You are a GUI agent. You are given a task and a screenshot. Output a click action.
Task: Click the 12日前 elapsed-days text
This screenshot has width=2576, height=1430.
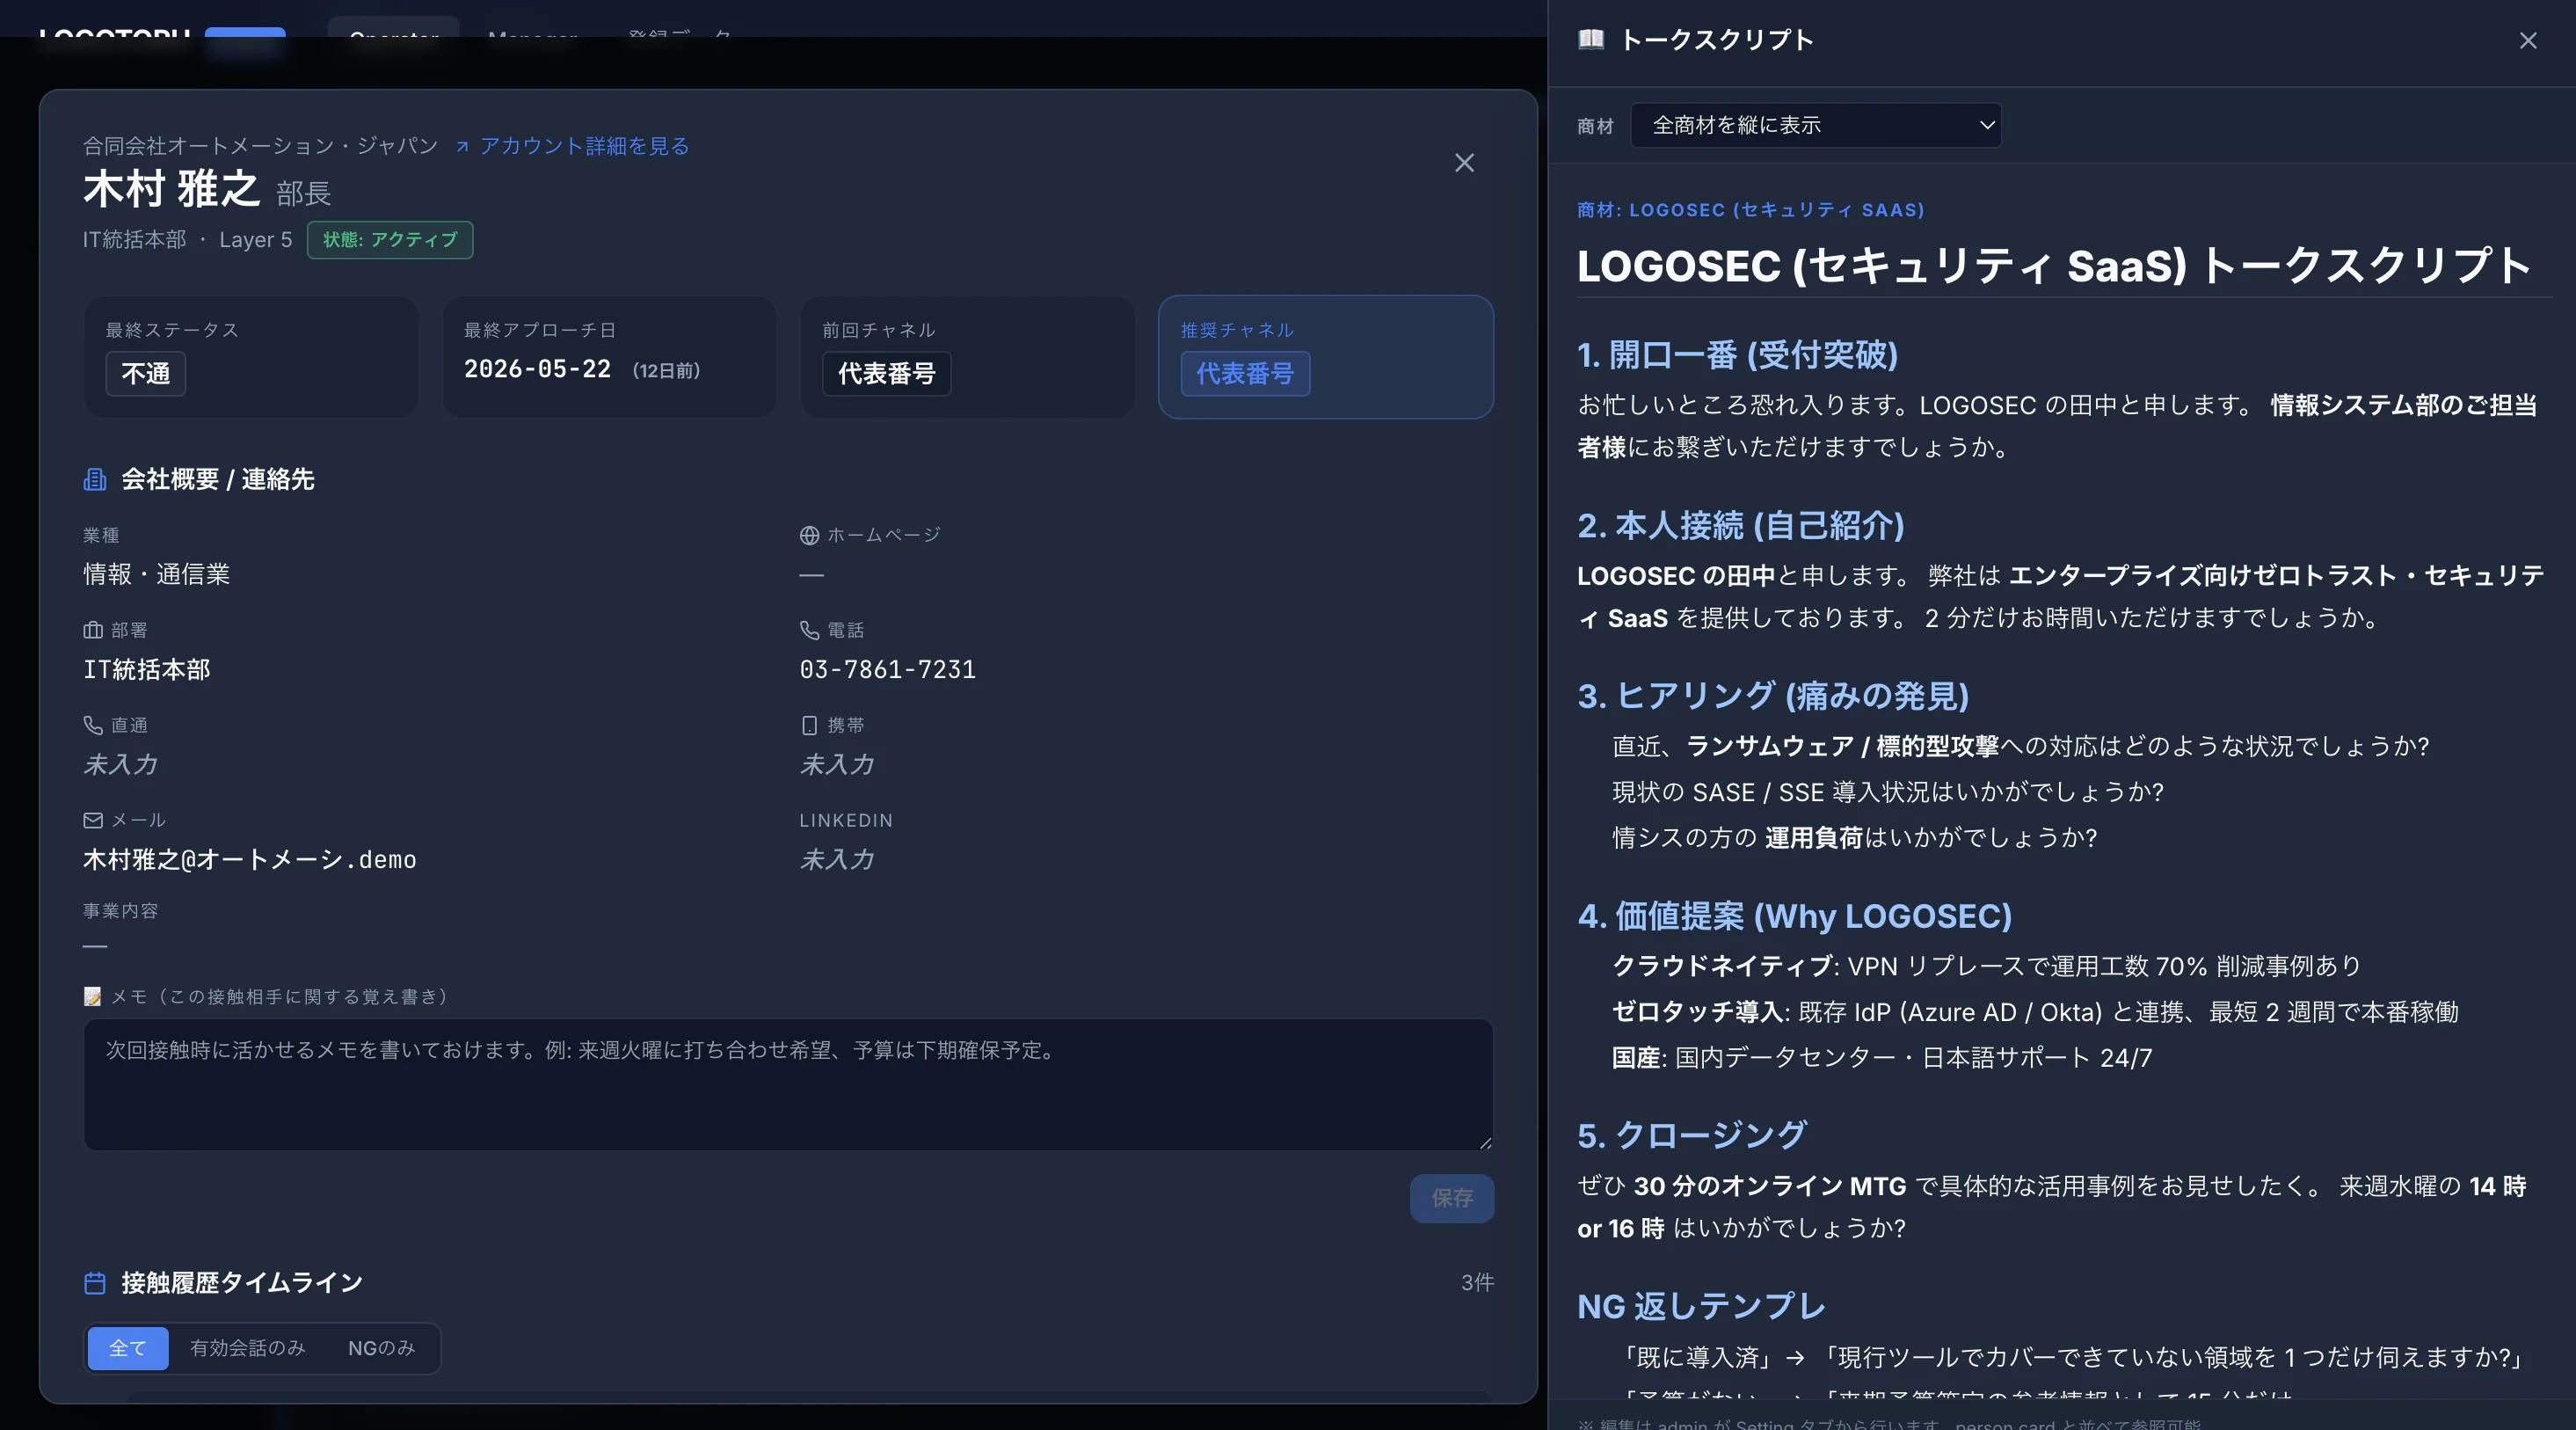[x=666, y=371]
